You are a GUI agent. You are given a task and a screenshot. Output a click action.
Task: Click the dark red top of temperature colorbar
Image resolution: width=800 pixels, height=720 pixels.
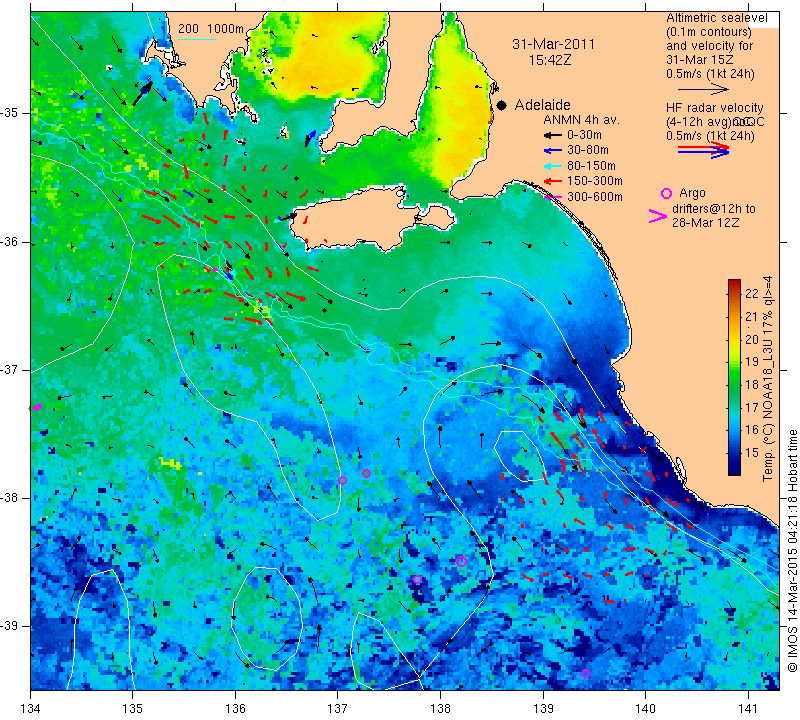click(x=734, y=283)
